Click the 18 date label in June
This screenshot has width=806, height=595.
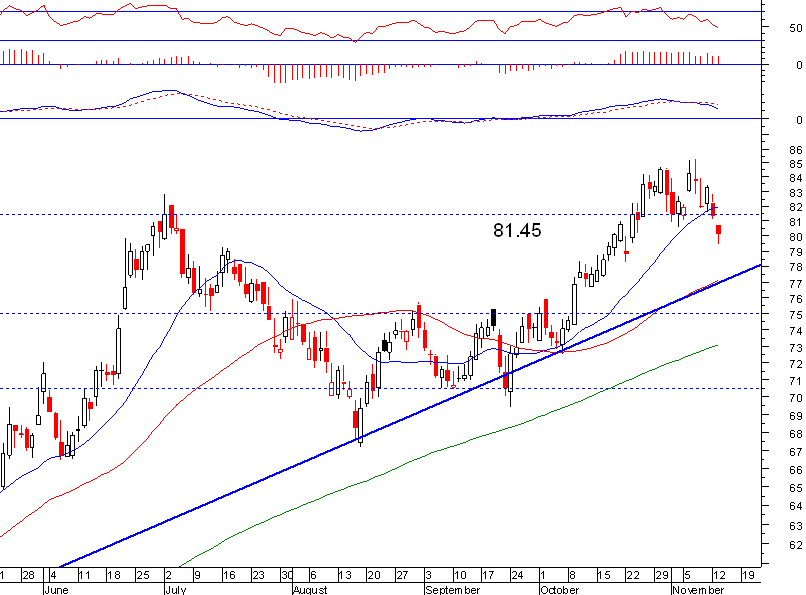pos(113,575)
